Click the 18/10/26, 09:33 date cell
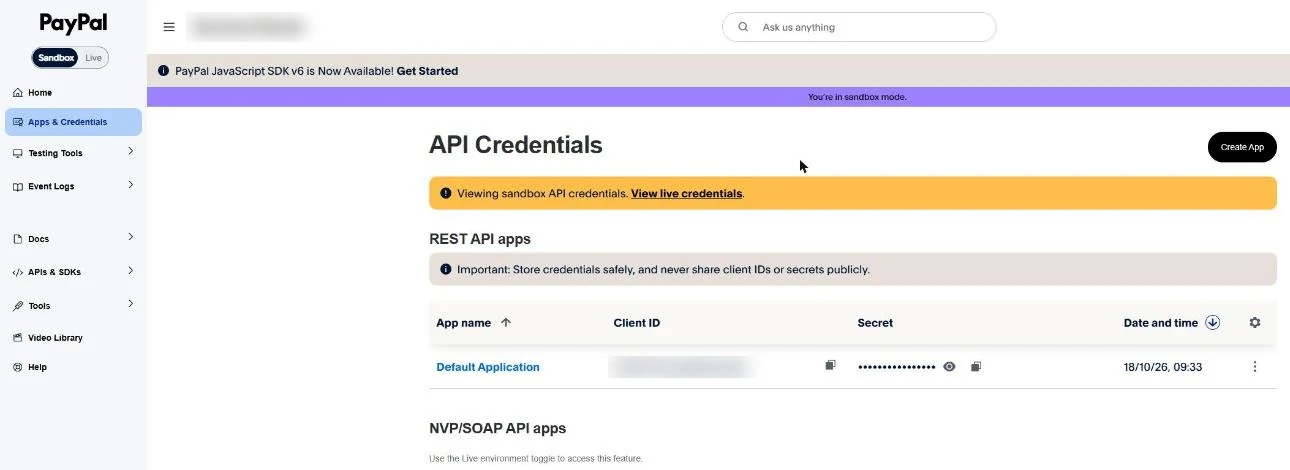1290x470 pixels. click(1163, 367)
